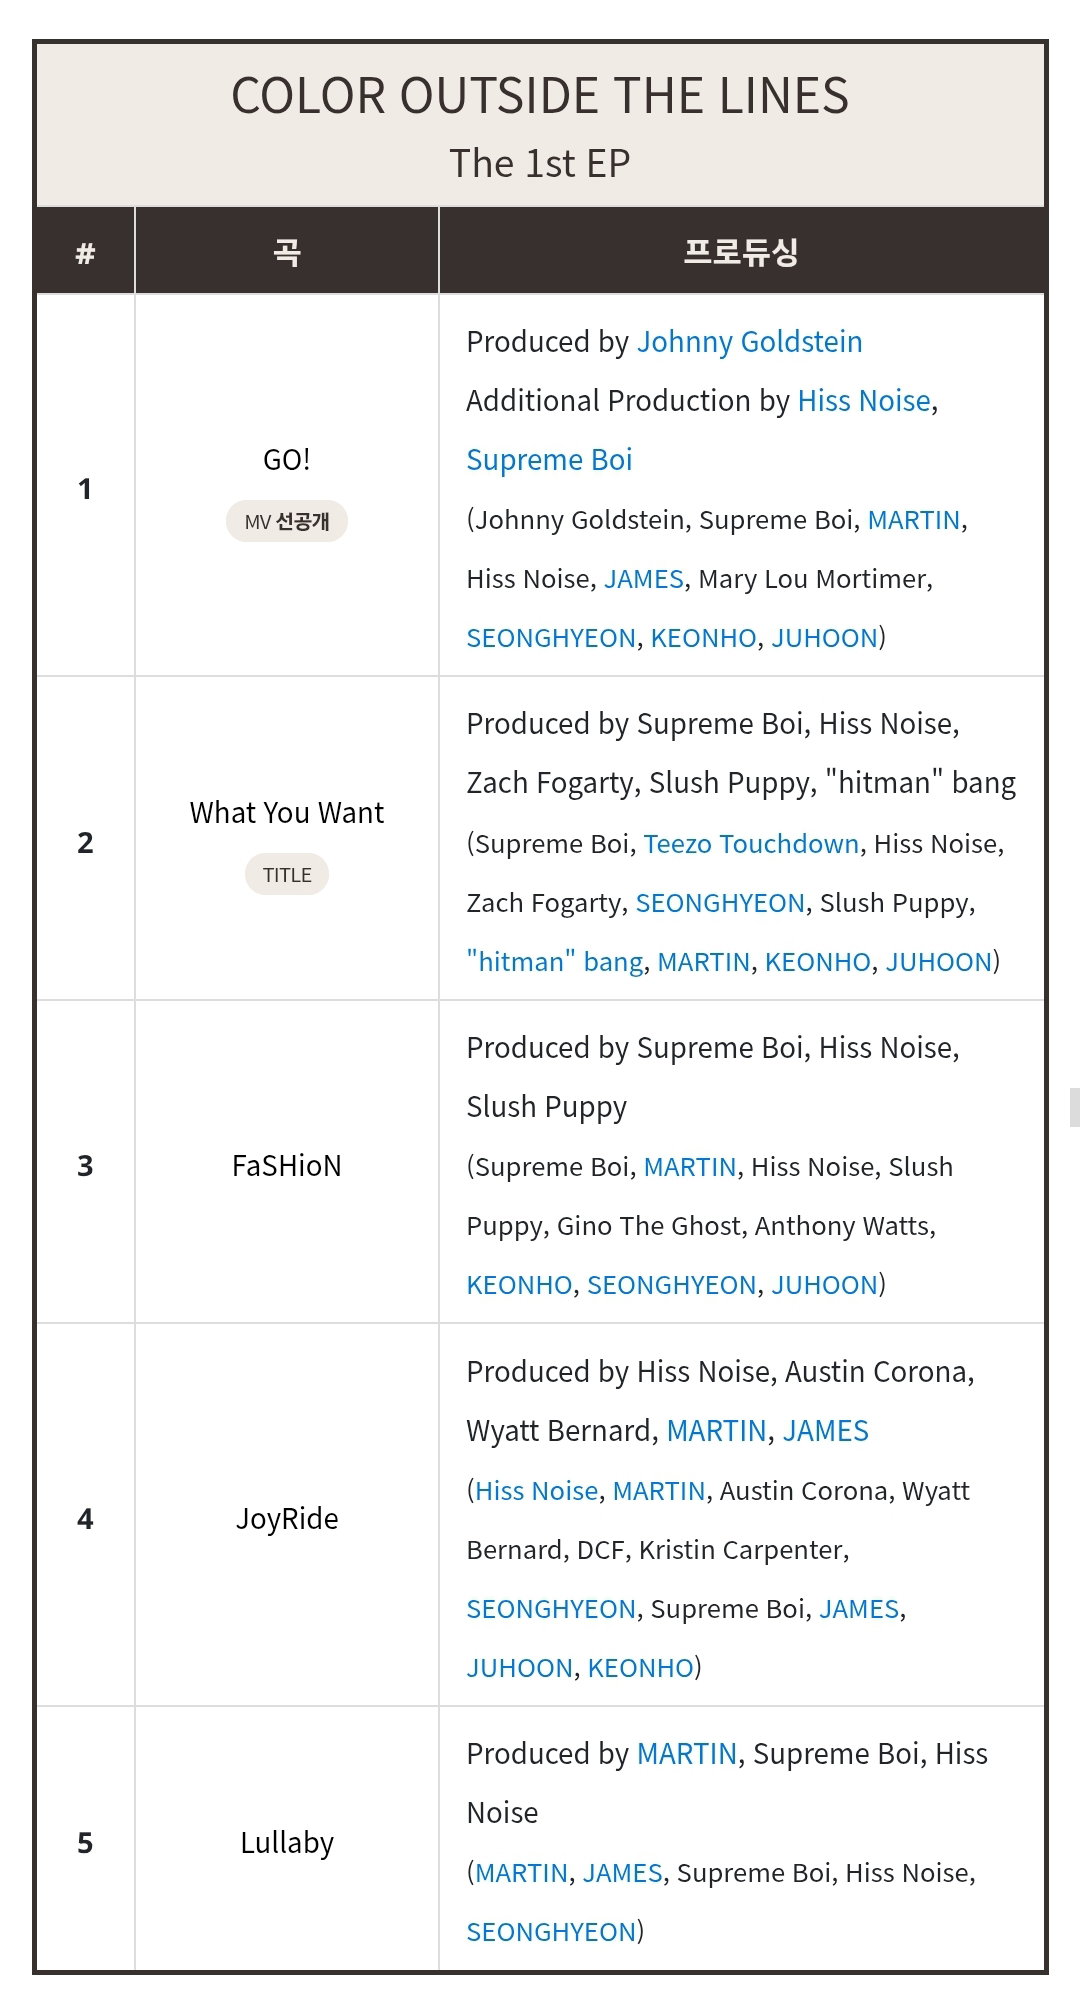Click the MV 선공개 badge under GO!
The width and height of the screenshot is (1080, 2001).
point(287,521)
